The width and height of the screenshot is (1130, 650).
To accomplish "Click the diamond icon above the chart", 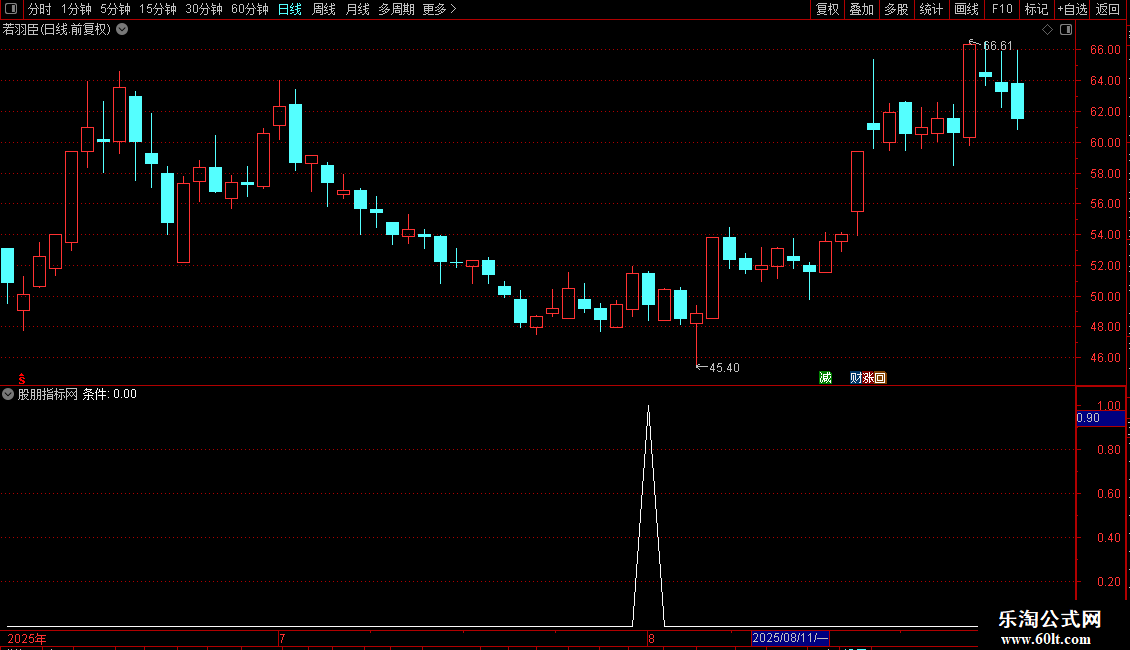I will point(1048,30).
